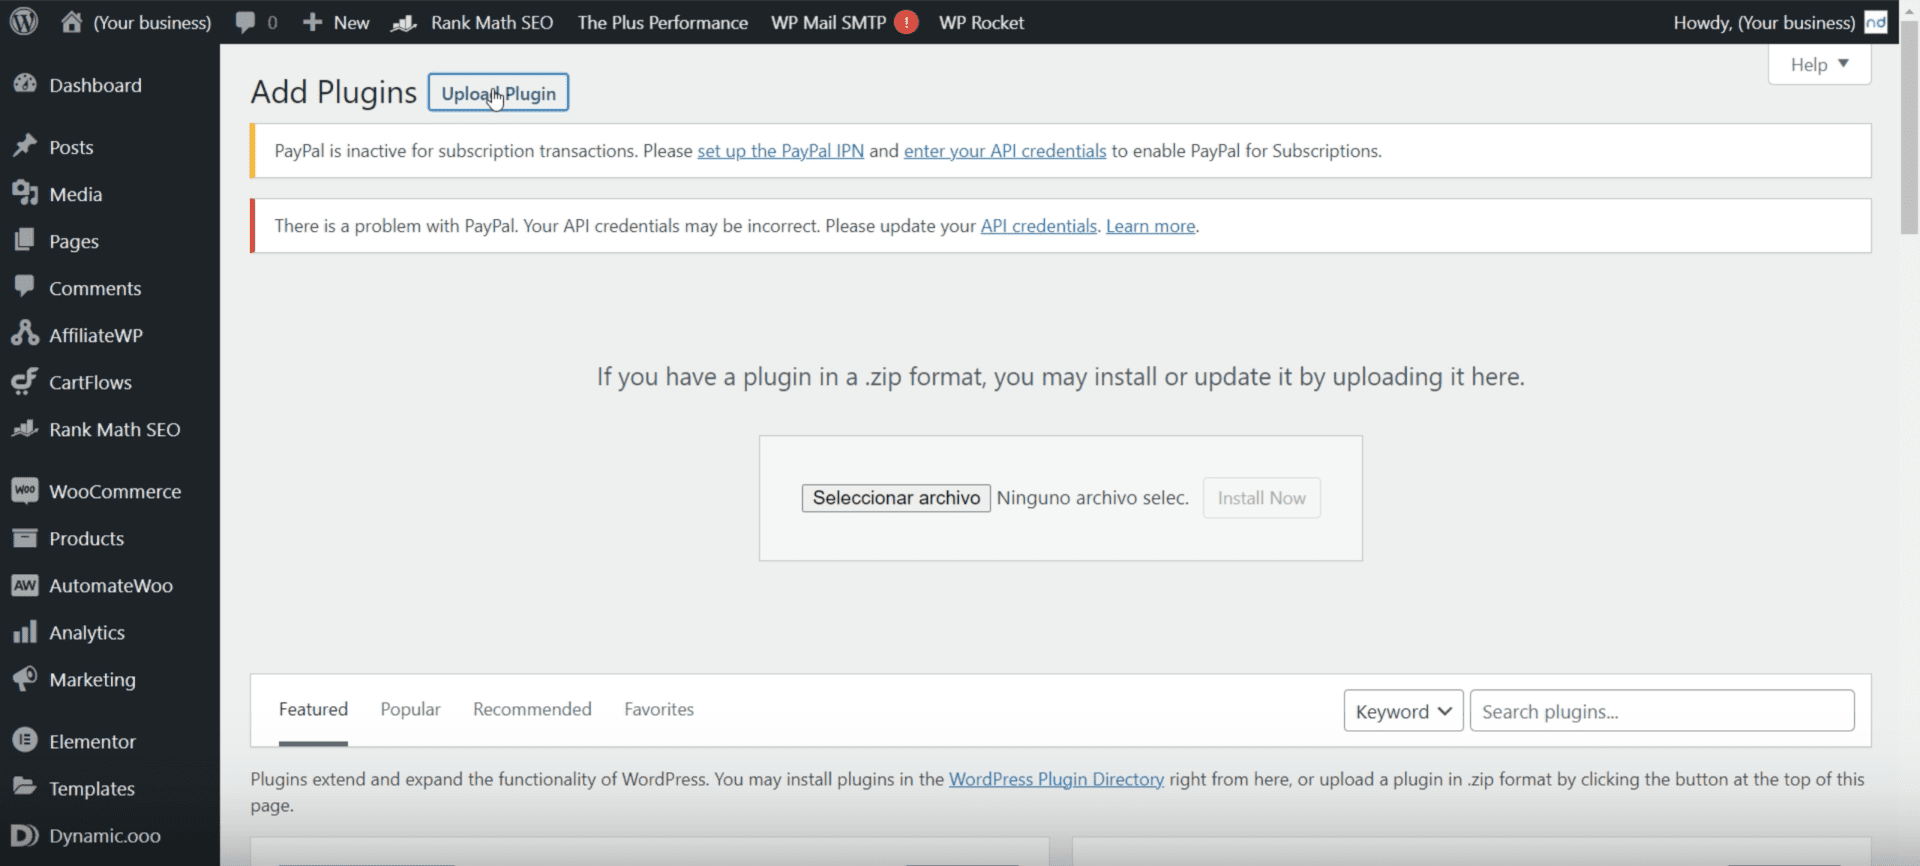Click Seleccionar archivo file chooser button
The width and height of the screenshot is (1920, 866).
click(895, 498)
